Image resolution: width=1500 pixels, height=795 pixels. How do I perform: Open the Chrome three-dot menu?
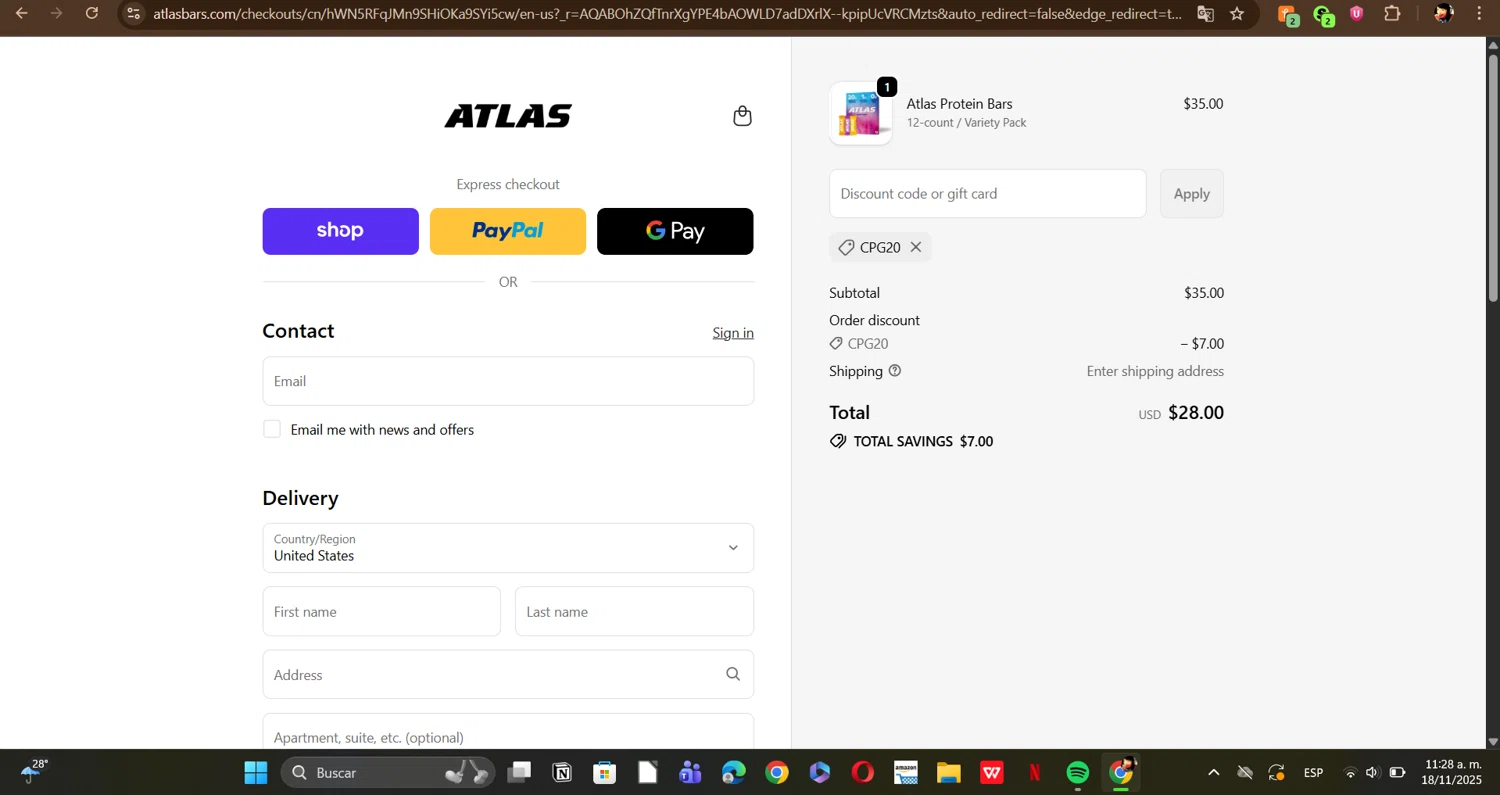(1479, 14)
